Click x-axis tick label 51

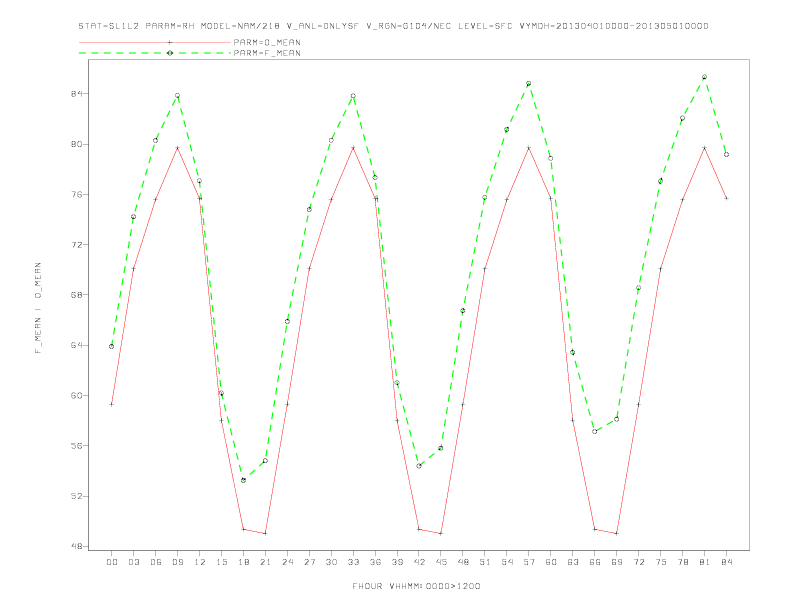point(485,562)
